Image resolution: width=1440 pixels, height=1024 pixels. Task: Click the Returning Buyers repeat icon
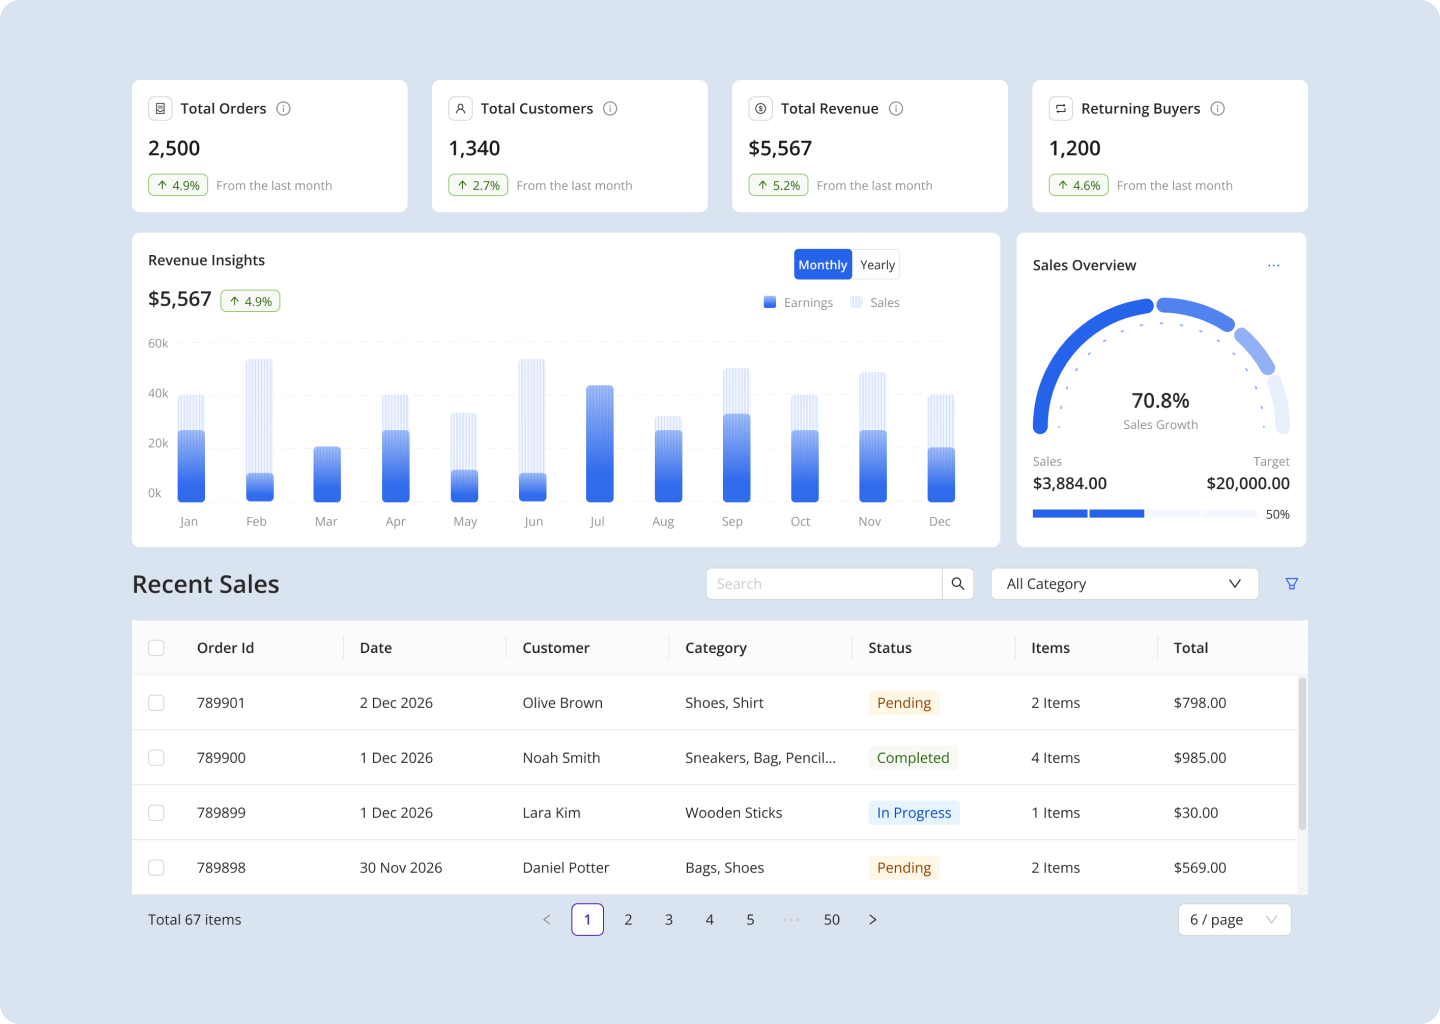pyautogui.click(x=1061, y=108)
